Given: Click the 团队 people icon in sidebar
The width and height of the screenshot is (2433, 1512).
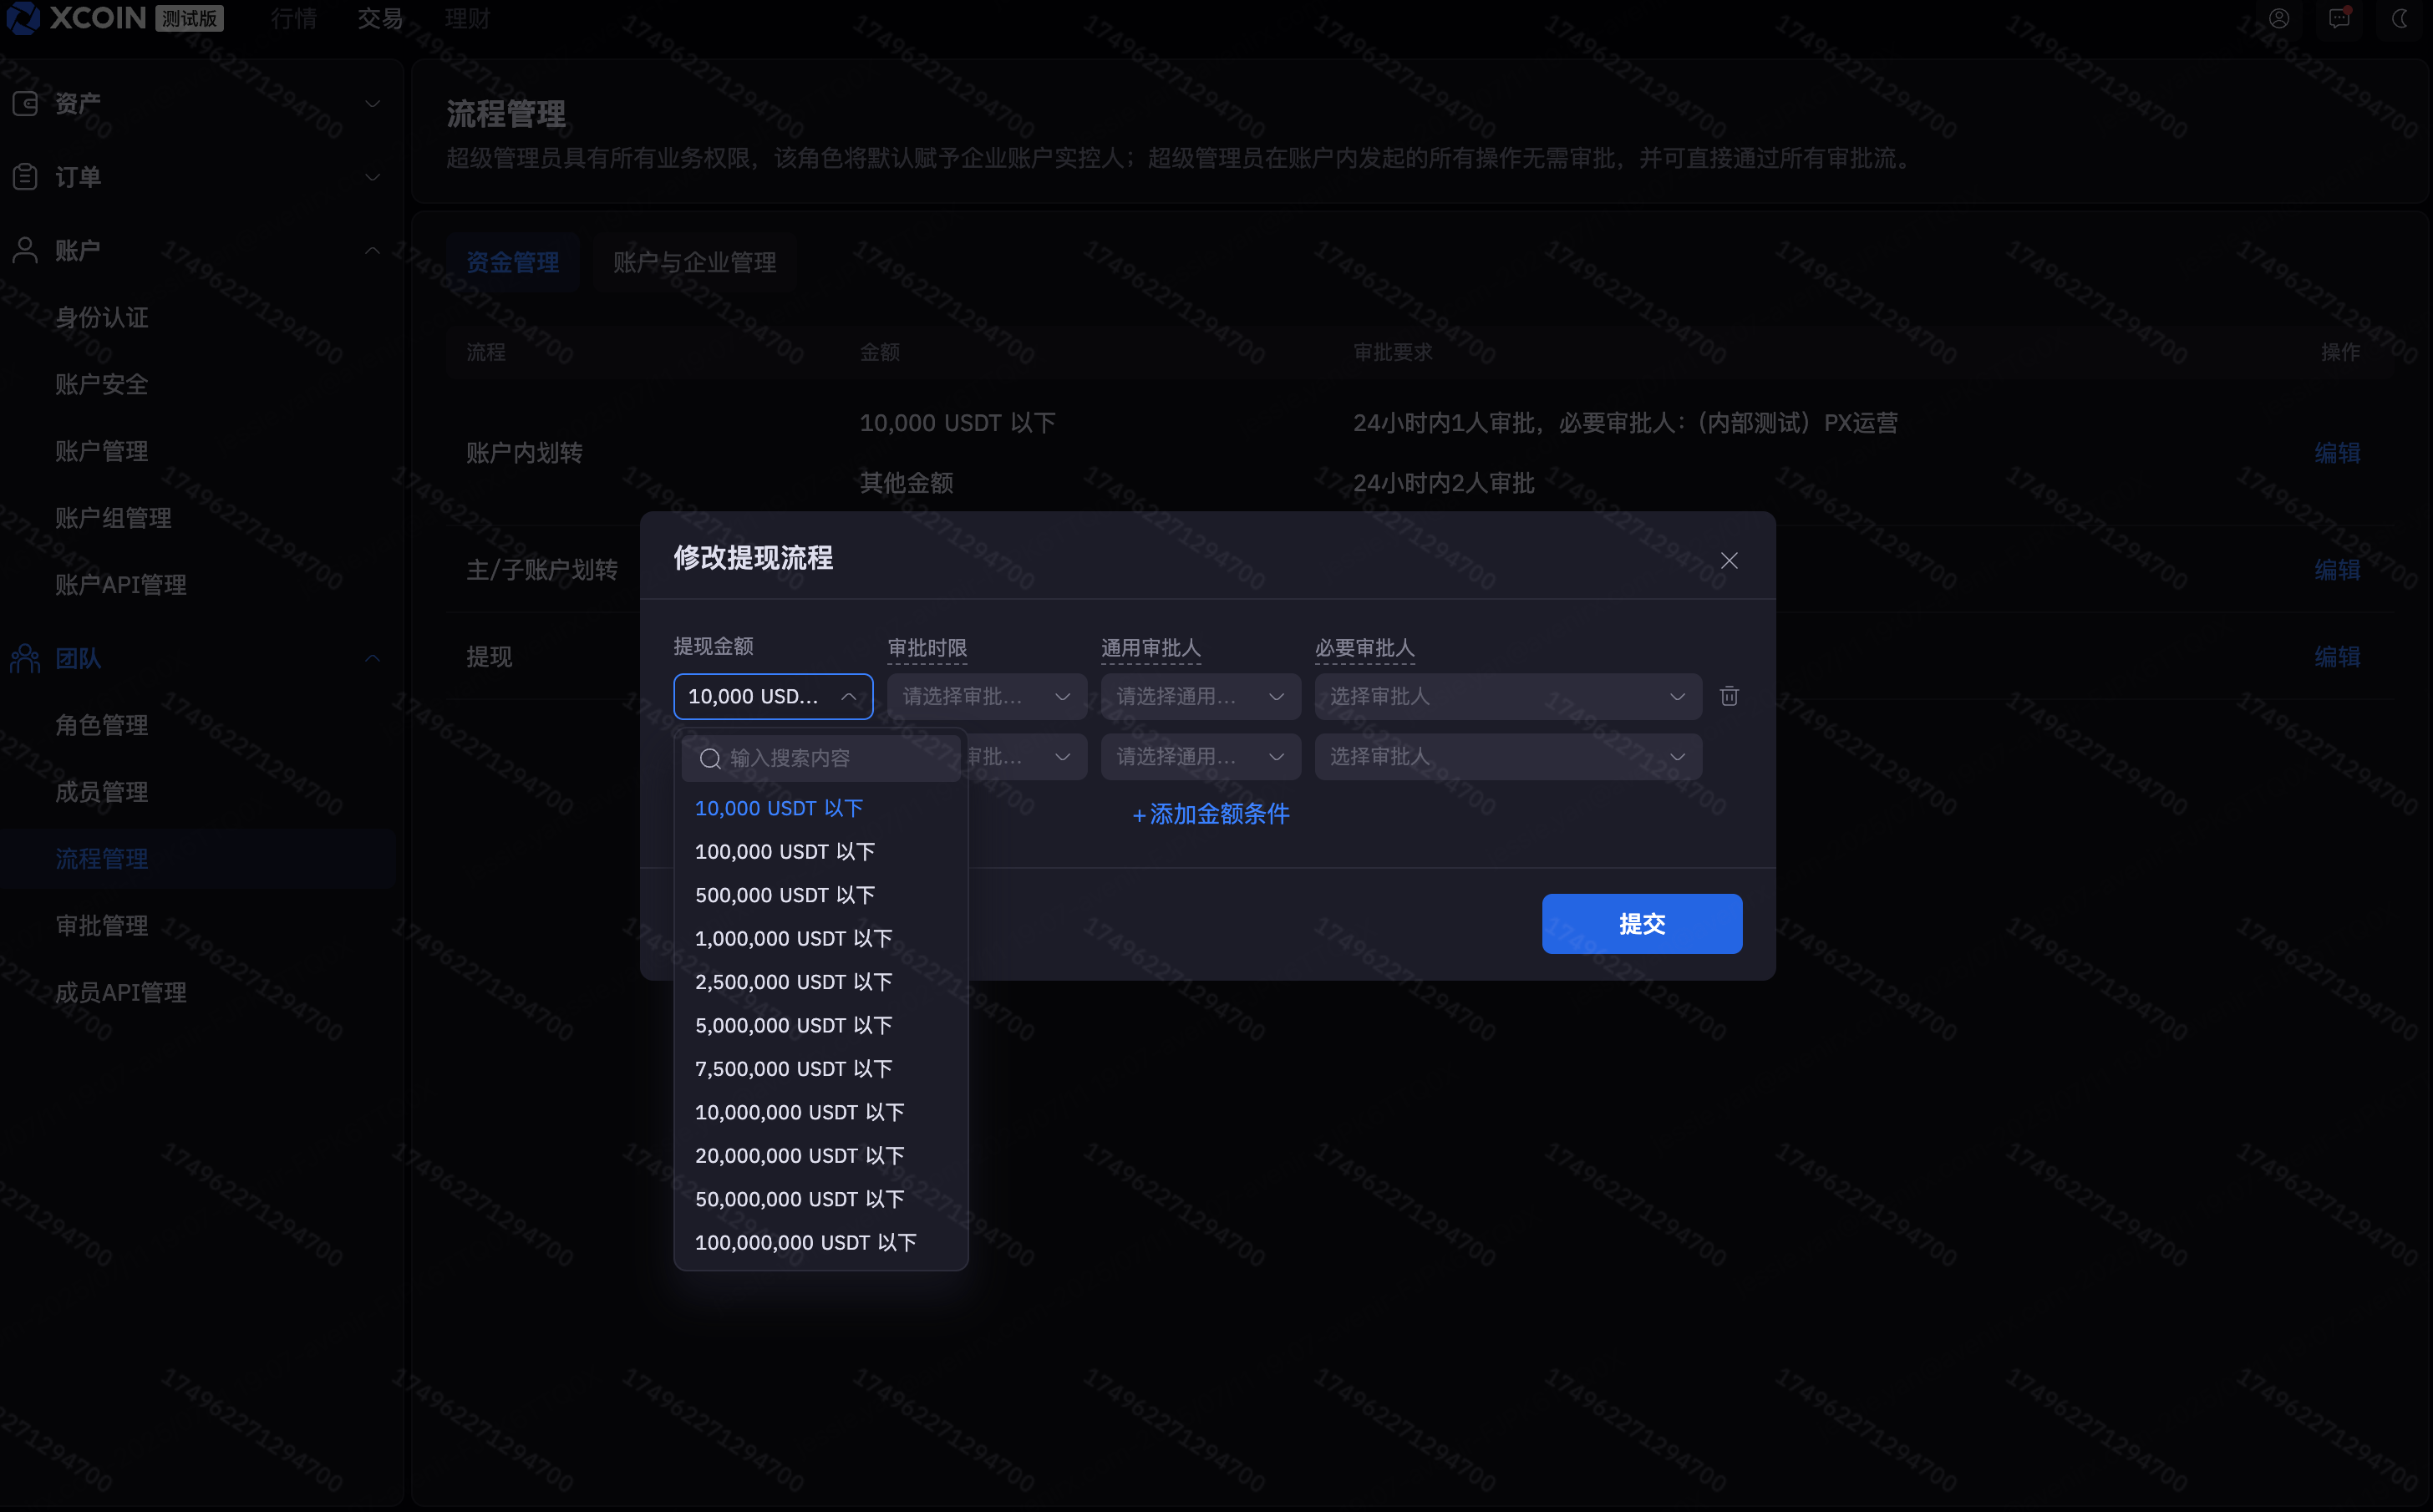Looking at the screenshot, I should (25, 658).
